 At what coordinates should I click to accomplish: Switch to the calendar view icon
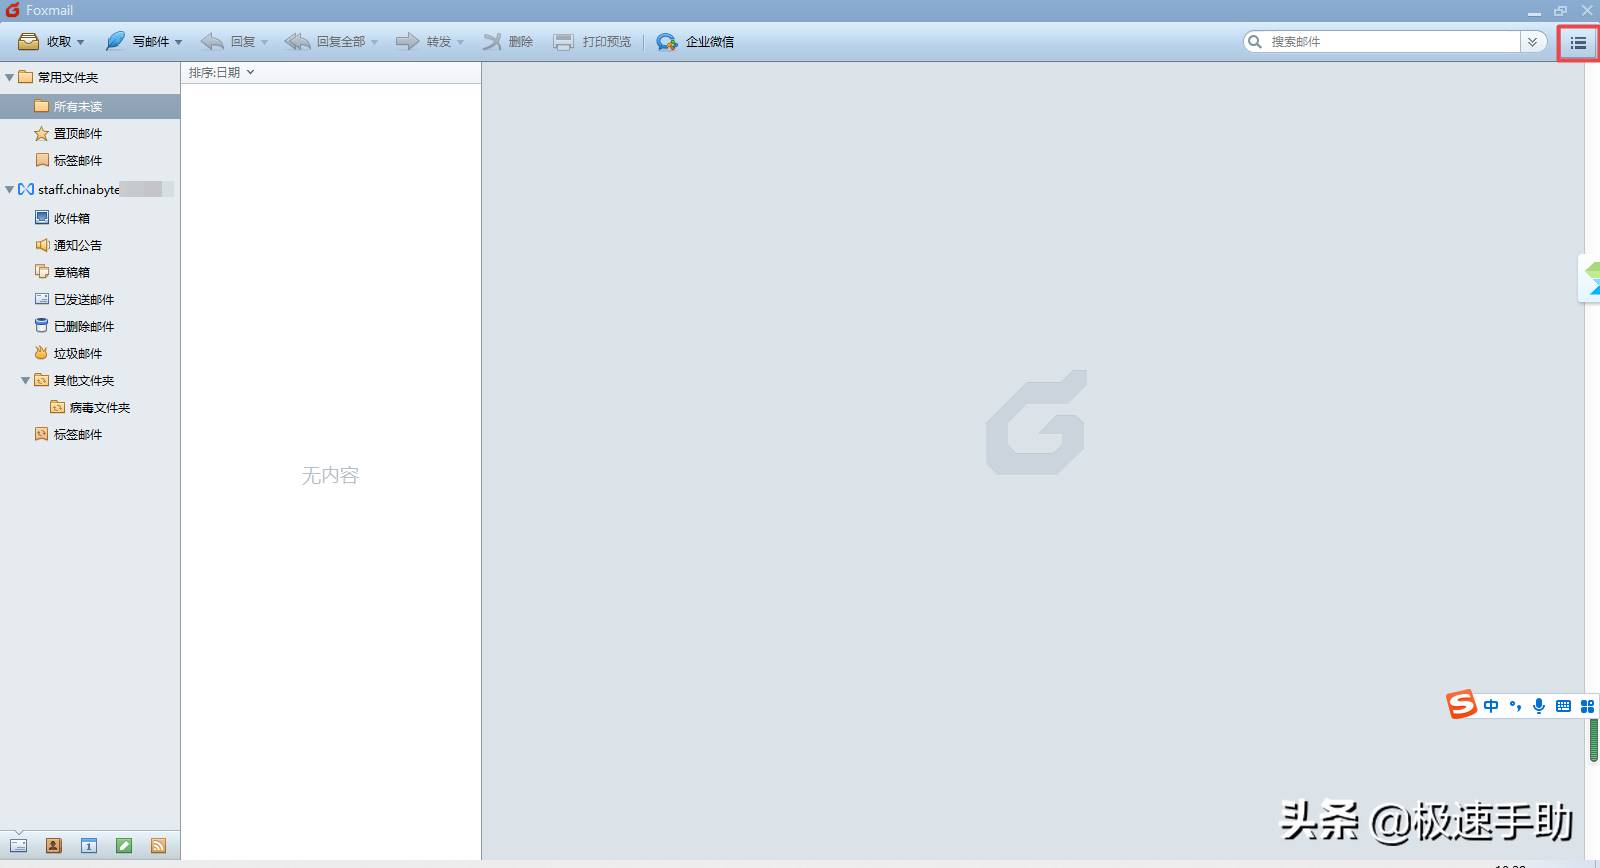click(x=89, y=846)
